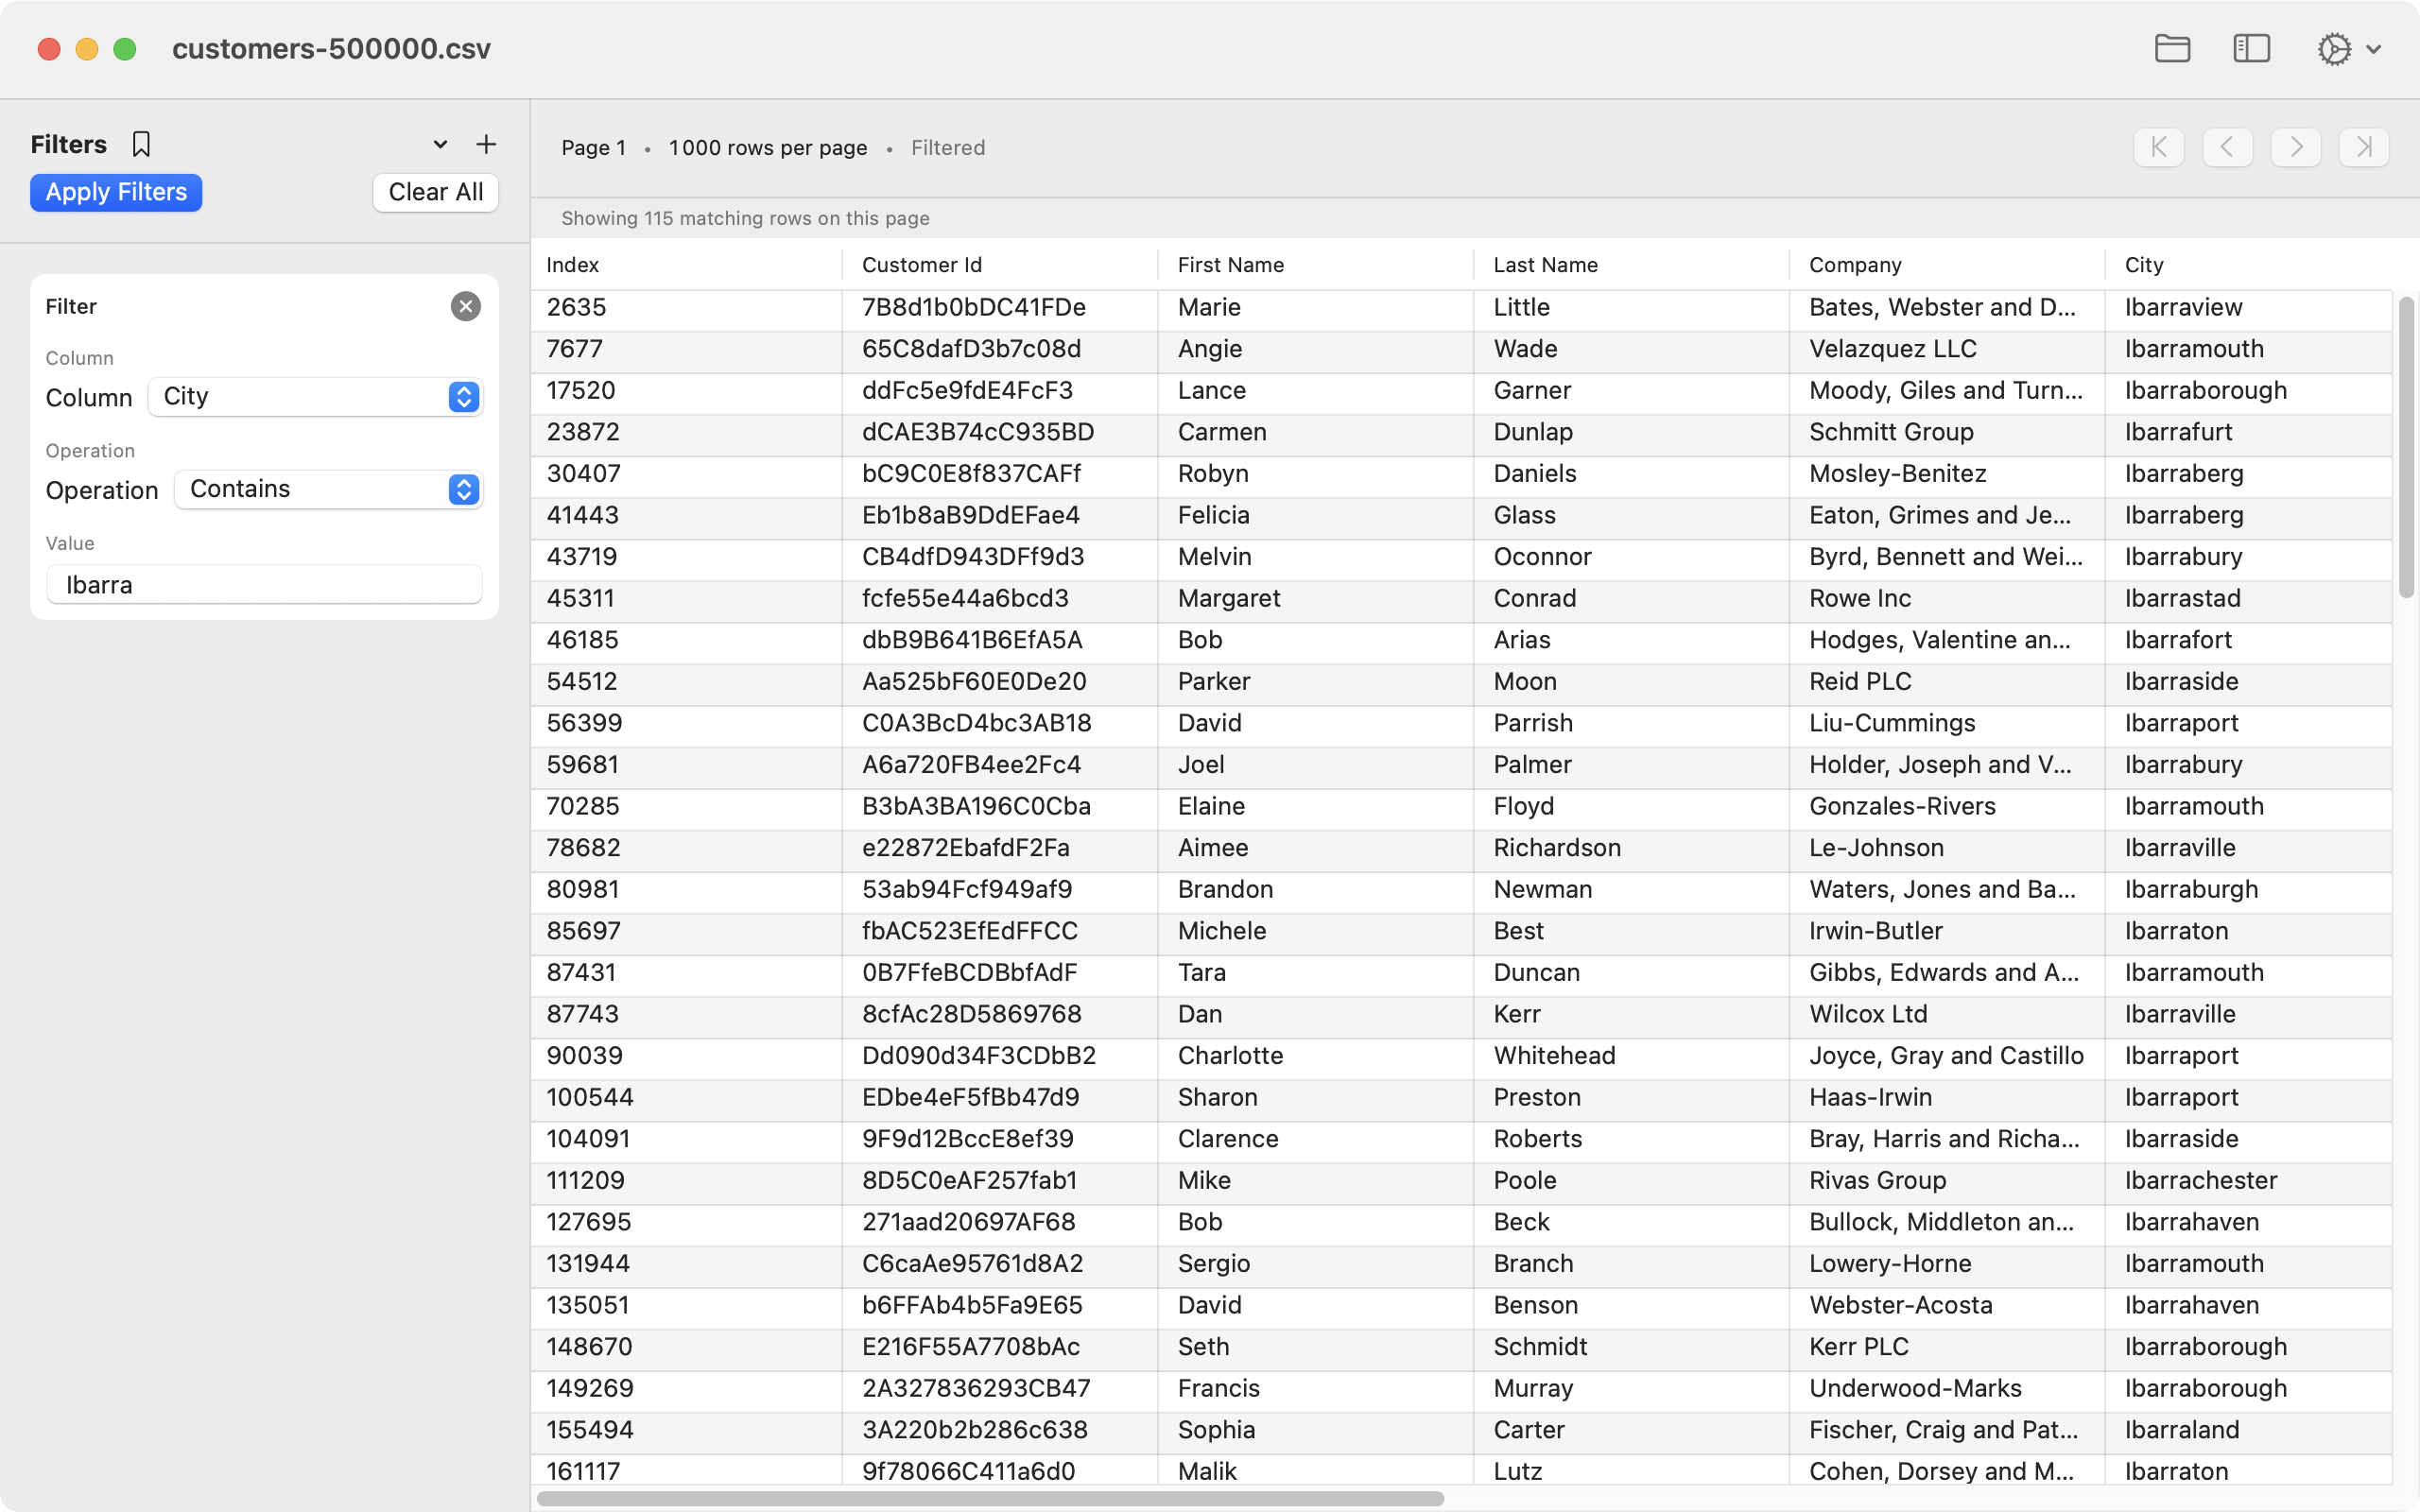The height and width of the screenshot is (1512, 2420).
Task: Open the Operation dropdown set to Contains
Action: click(329, 489)
